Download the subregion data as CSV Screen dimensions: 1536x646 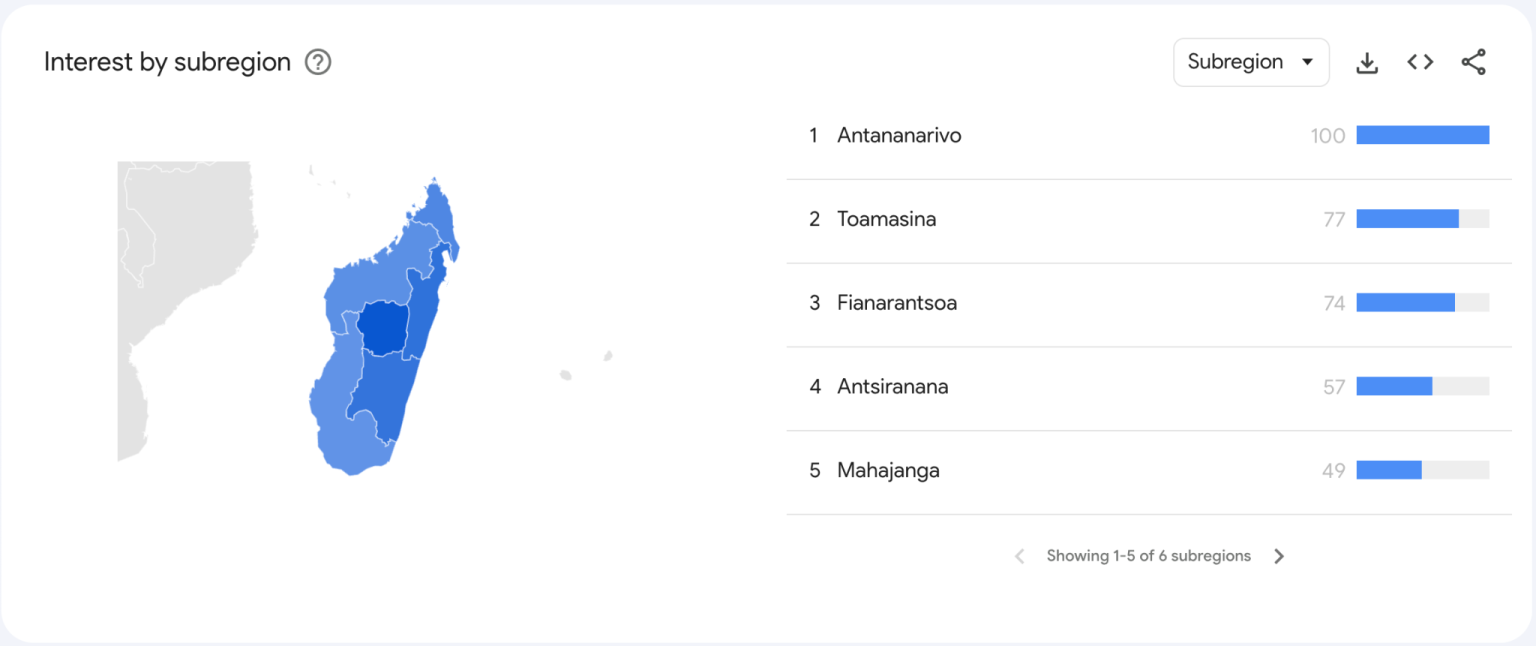(1367, 62)
